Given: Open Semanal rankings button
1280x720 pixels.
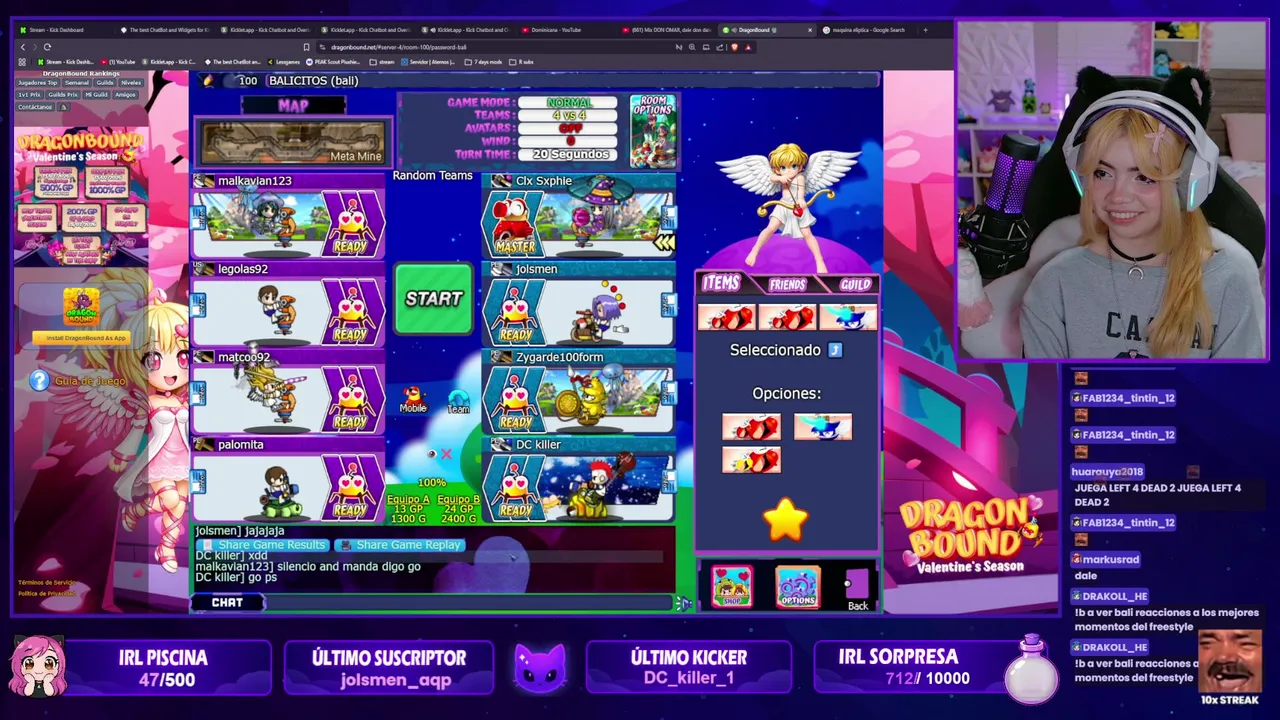Looking at the screenshot, I should [76, 83].
